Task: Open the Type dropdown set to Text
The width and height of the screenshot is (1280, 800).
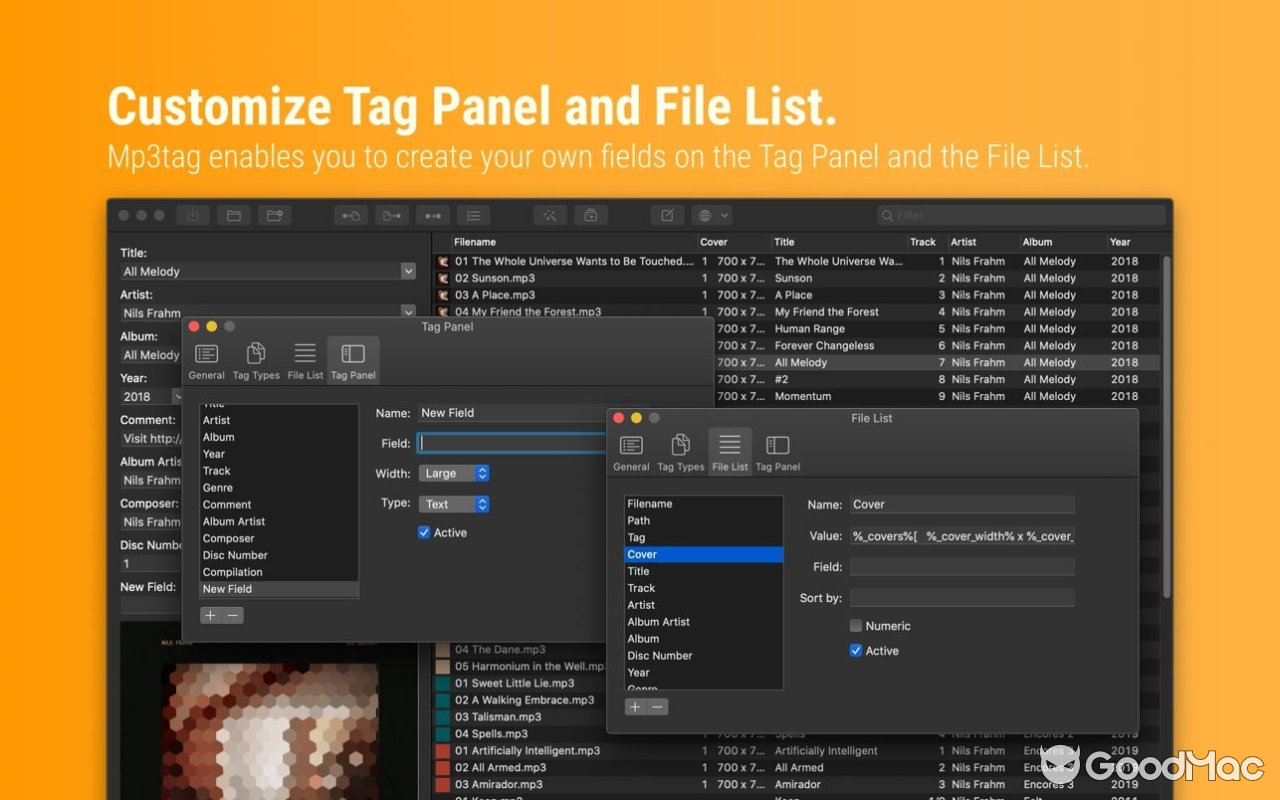Action: [x=454, y=504]
